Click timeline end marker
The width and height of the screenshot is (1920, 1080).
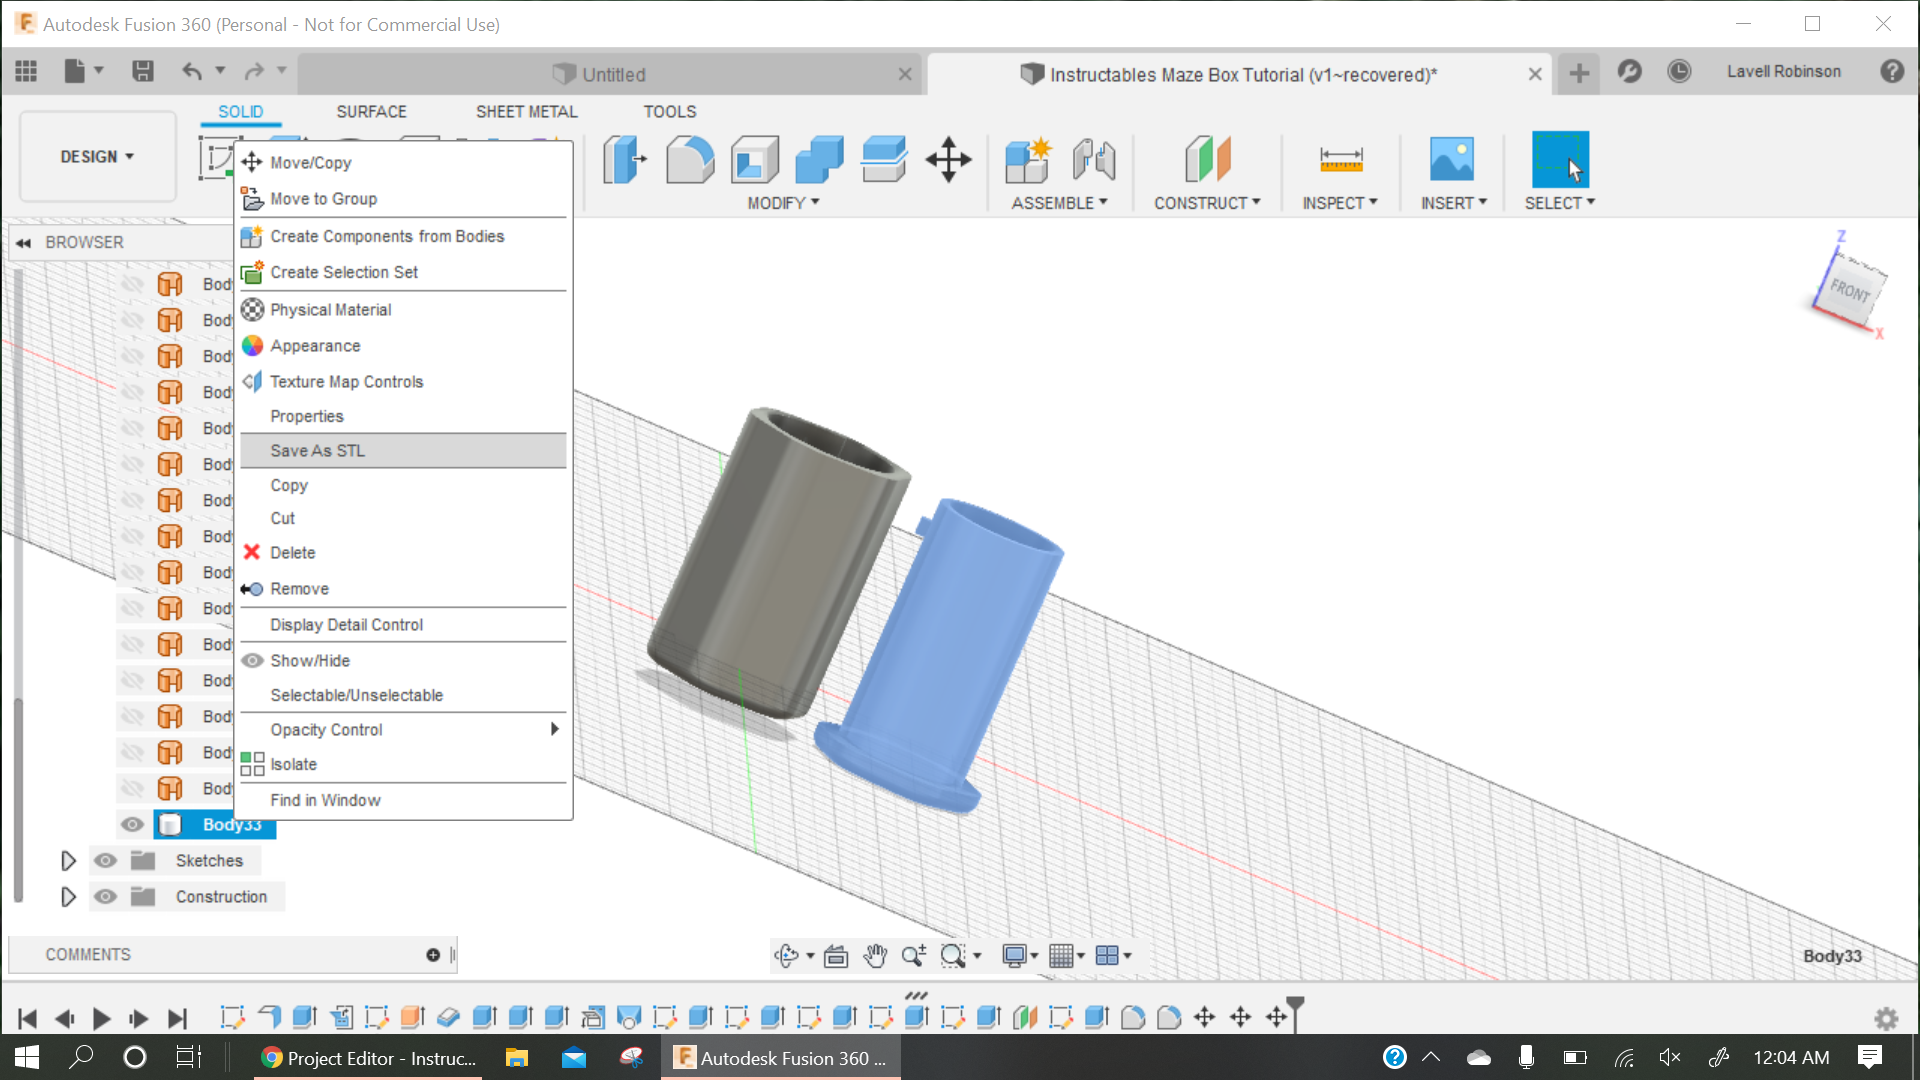(1295, 1013)
